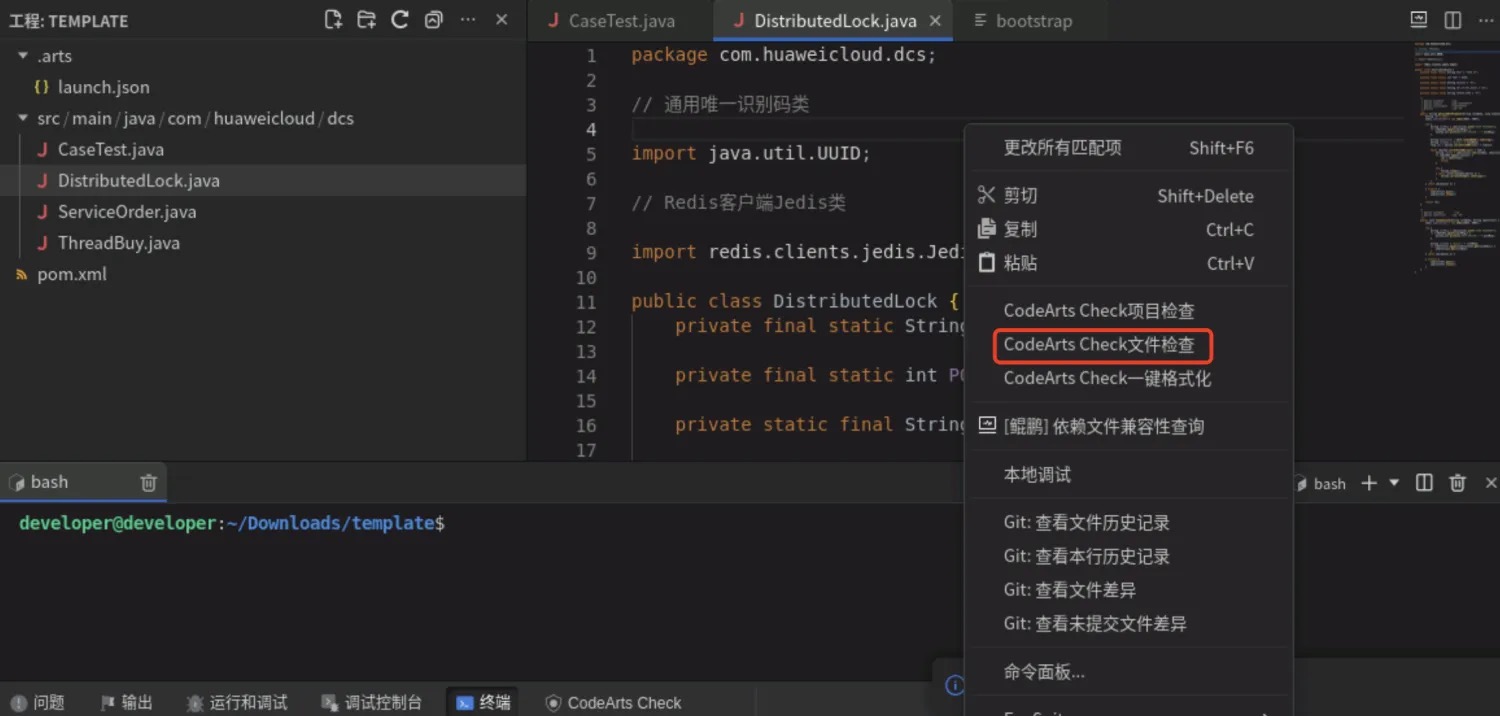The image size is (1500, 716).
Task: Open the CodeArts Check panel tab
Action: [x=614, y=703]
